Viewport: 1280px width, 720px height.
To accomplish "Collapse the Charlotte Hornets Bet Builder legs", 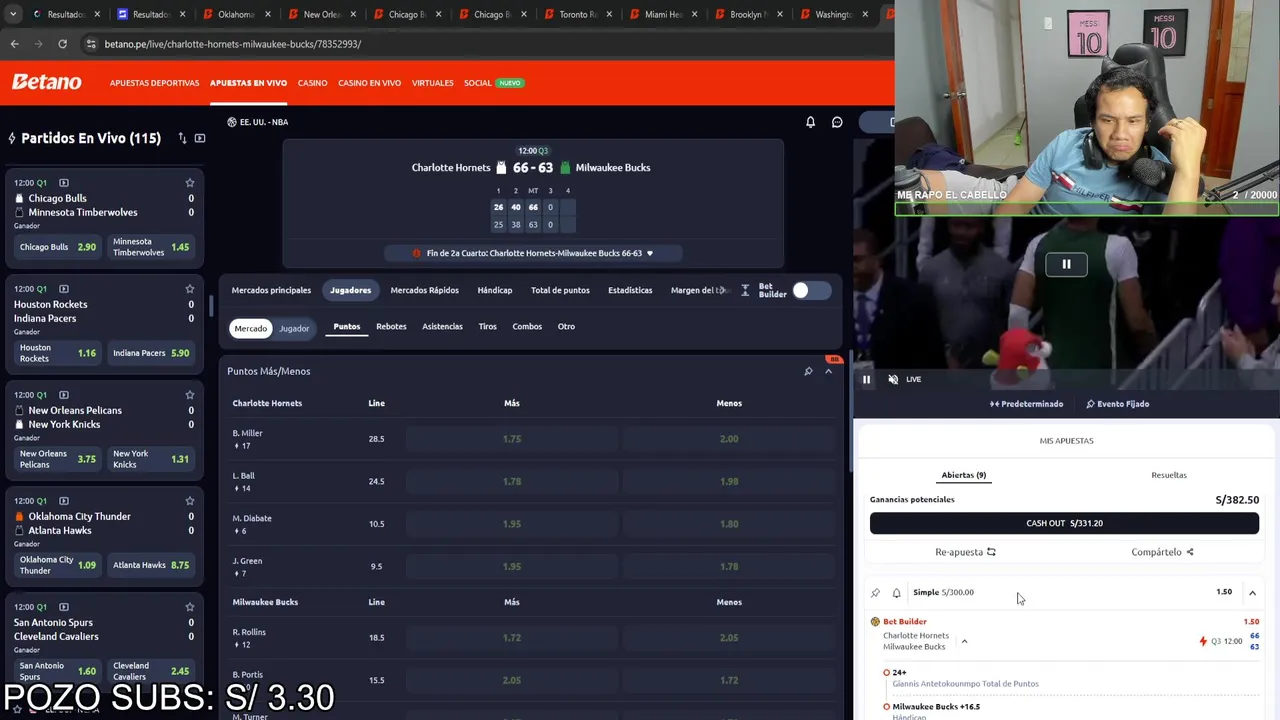I will click(964, 641).
